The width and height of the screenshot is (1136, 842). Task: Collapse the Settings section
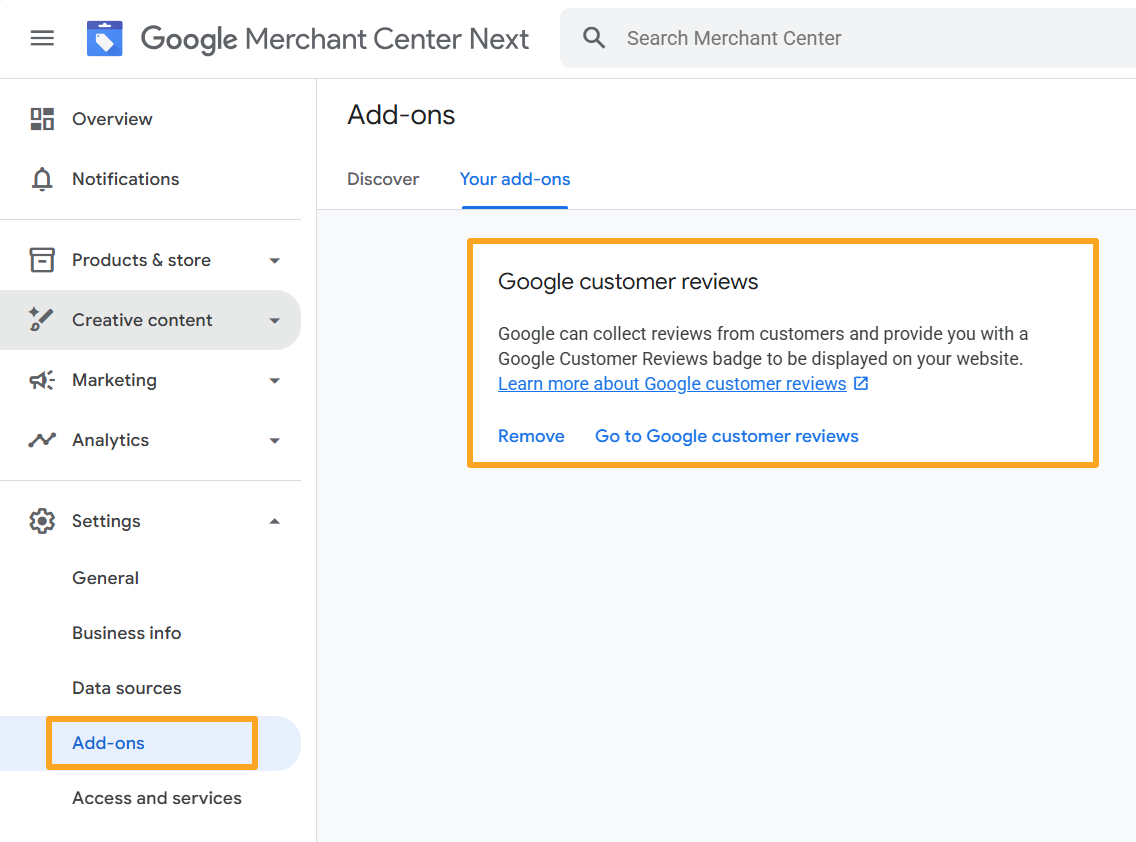tap(274, 521)
